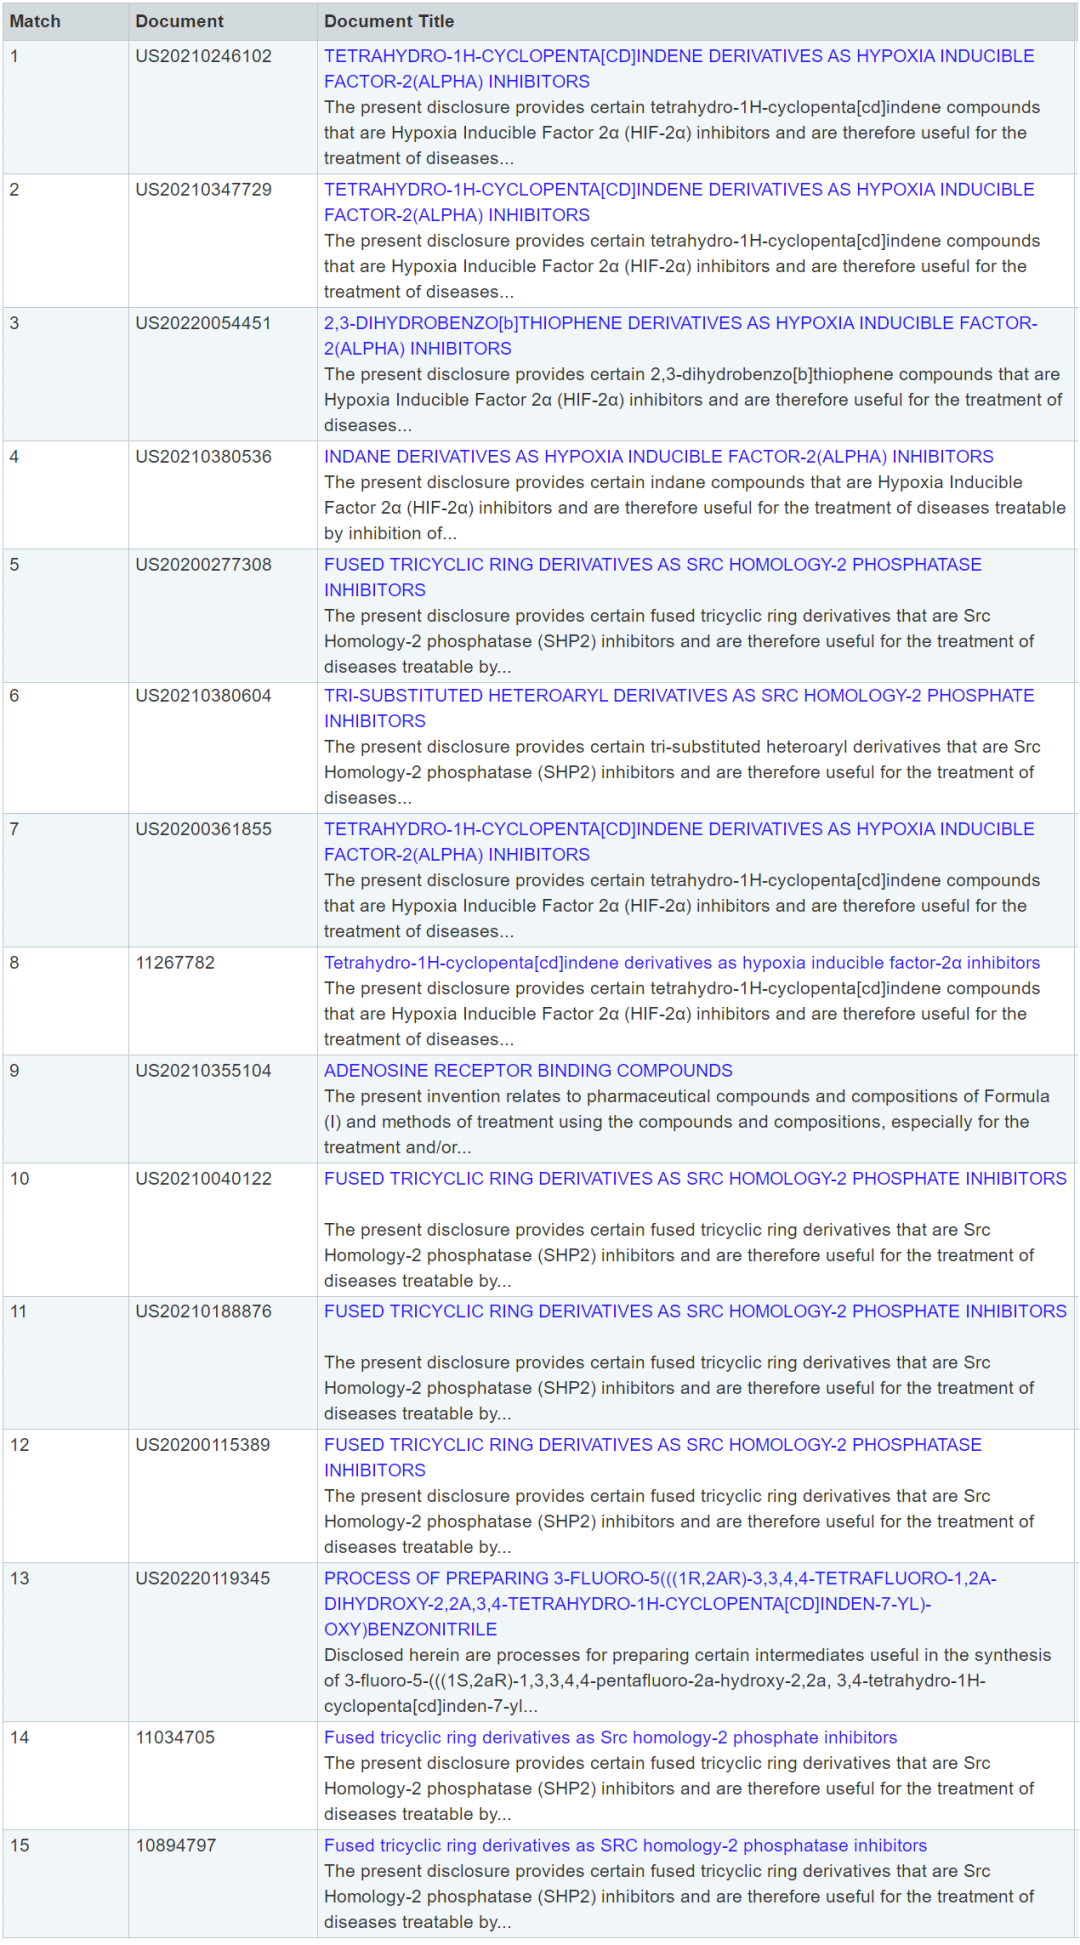This screenshot has height=1945, width=1080.
Task: Click the abstract mentioning certain indane compounds
Action: point(695,508)
